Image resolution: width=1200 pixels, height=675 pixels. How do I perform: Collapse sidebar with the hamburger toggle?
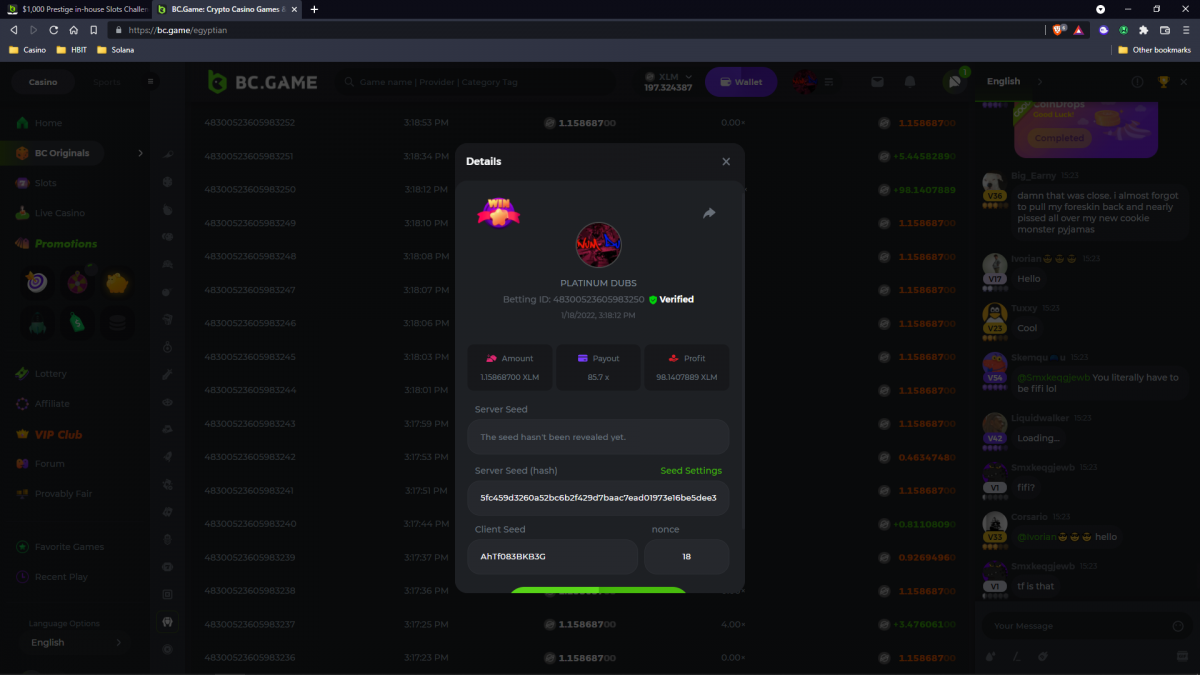151,82
